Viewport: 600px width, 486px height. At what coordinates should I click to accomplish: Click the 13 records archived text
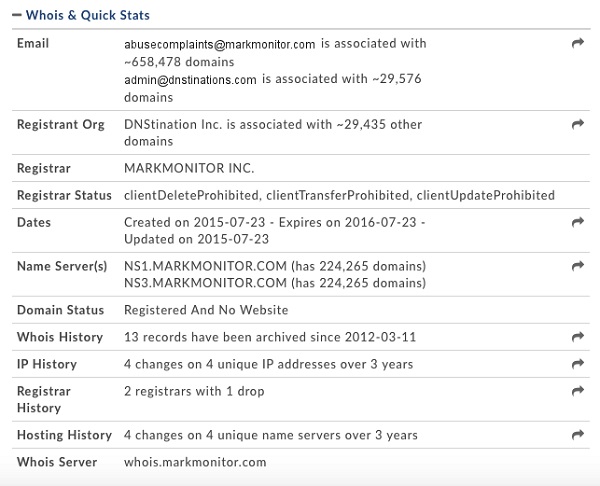click(x=270, y=337)
